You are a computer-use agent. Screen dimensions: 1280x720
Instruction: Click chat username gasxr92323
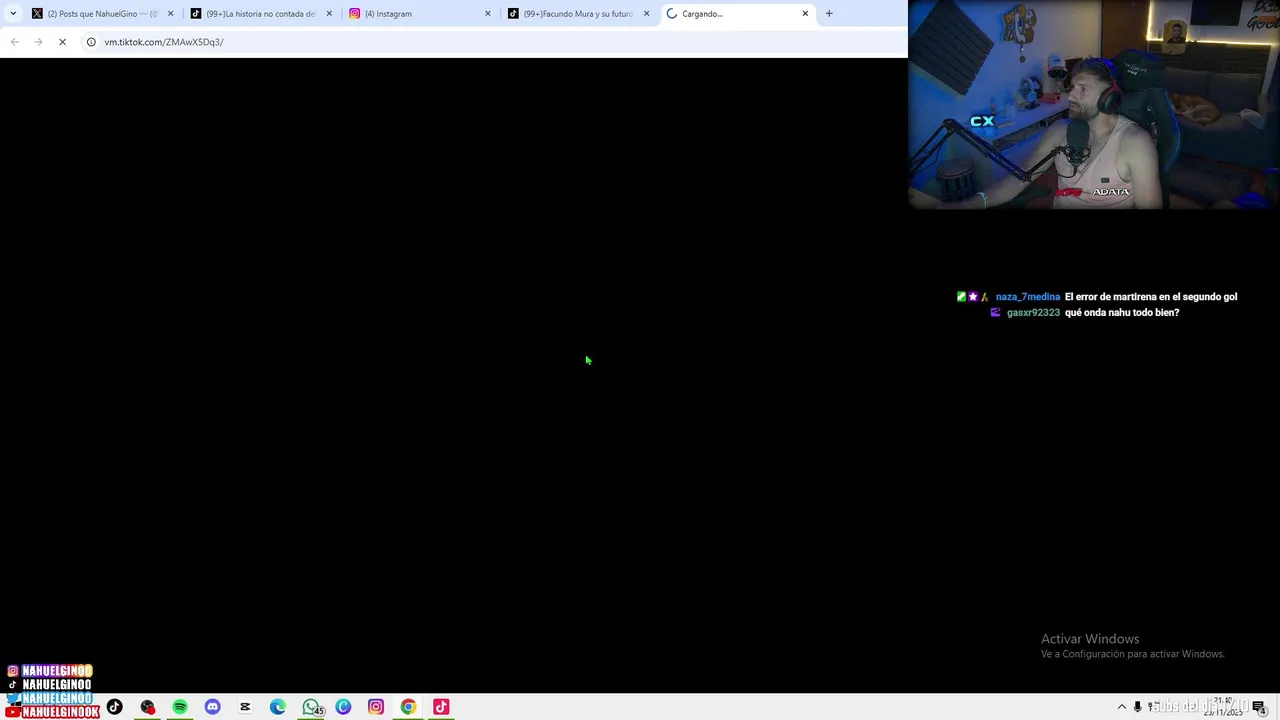tap(1033, 313)
